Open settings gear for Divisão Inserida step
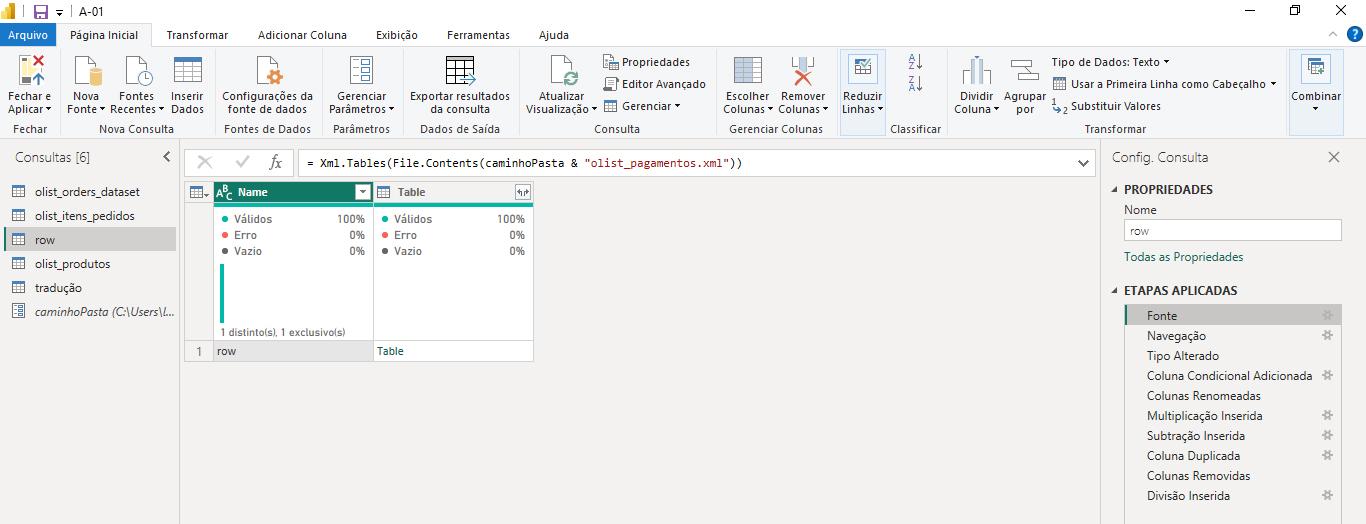The image size is (1366, 524). click(x=1328, y=495)
